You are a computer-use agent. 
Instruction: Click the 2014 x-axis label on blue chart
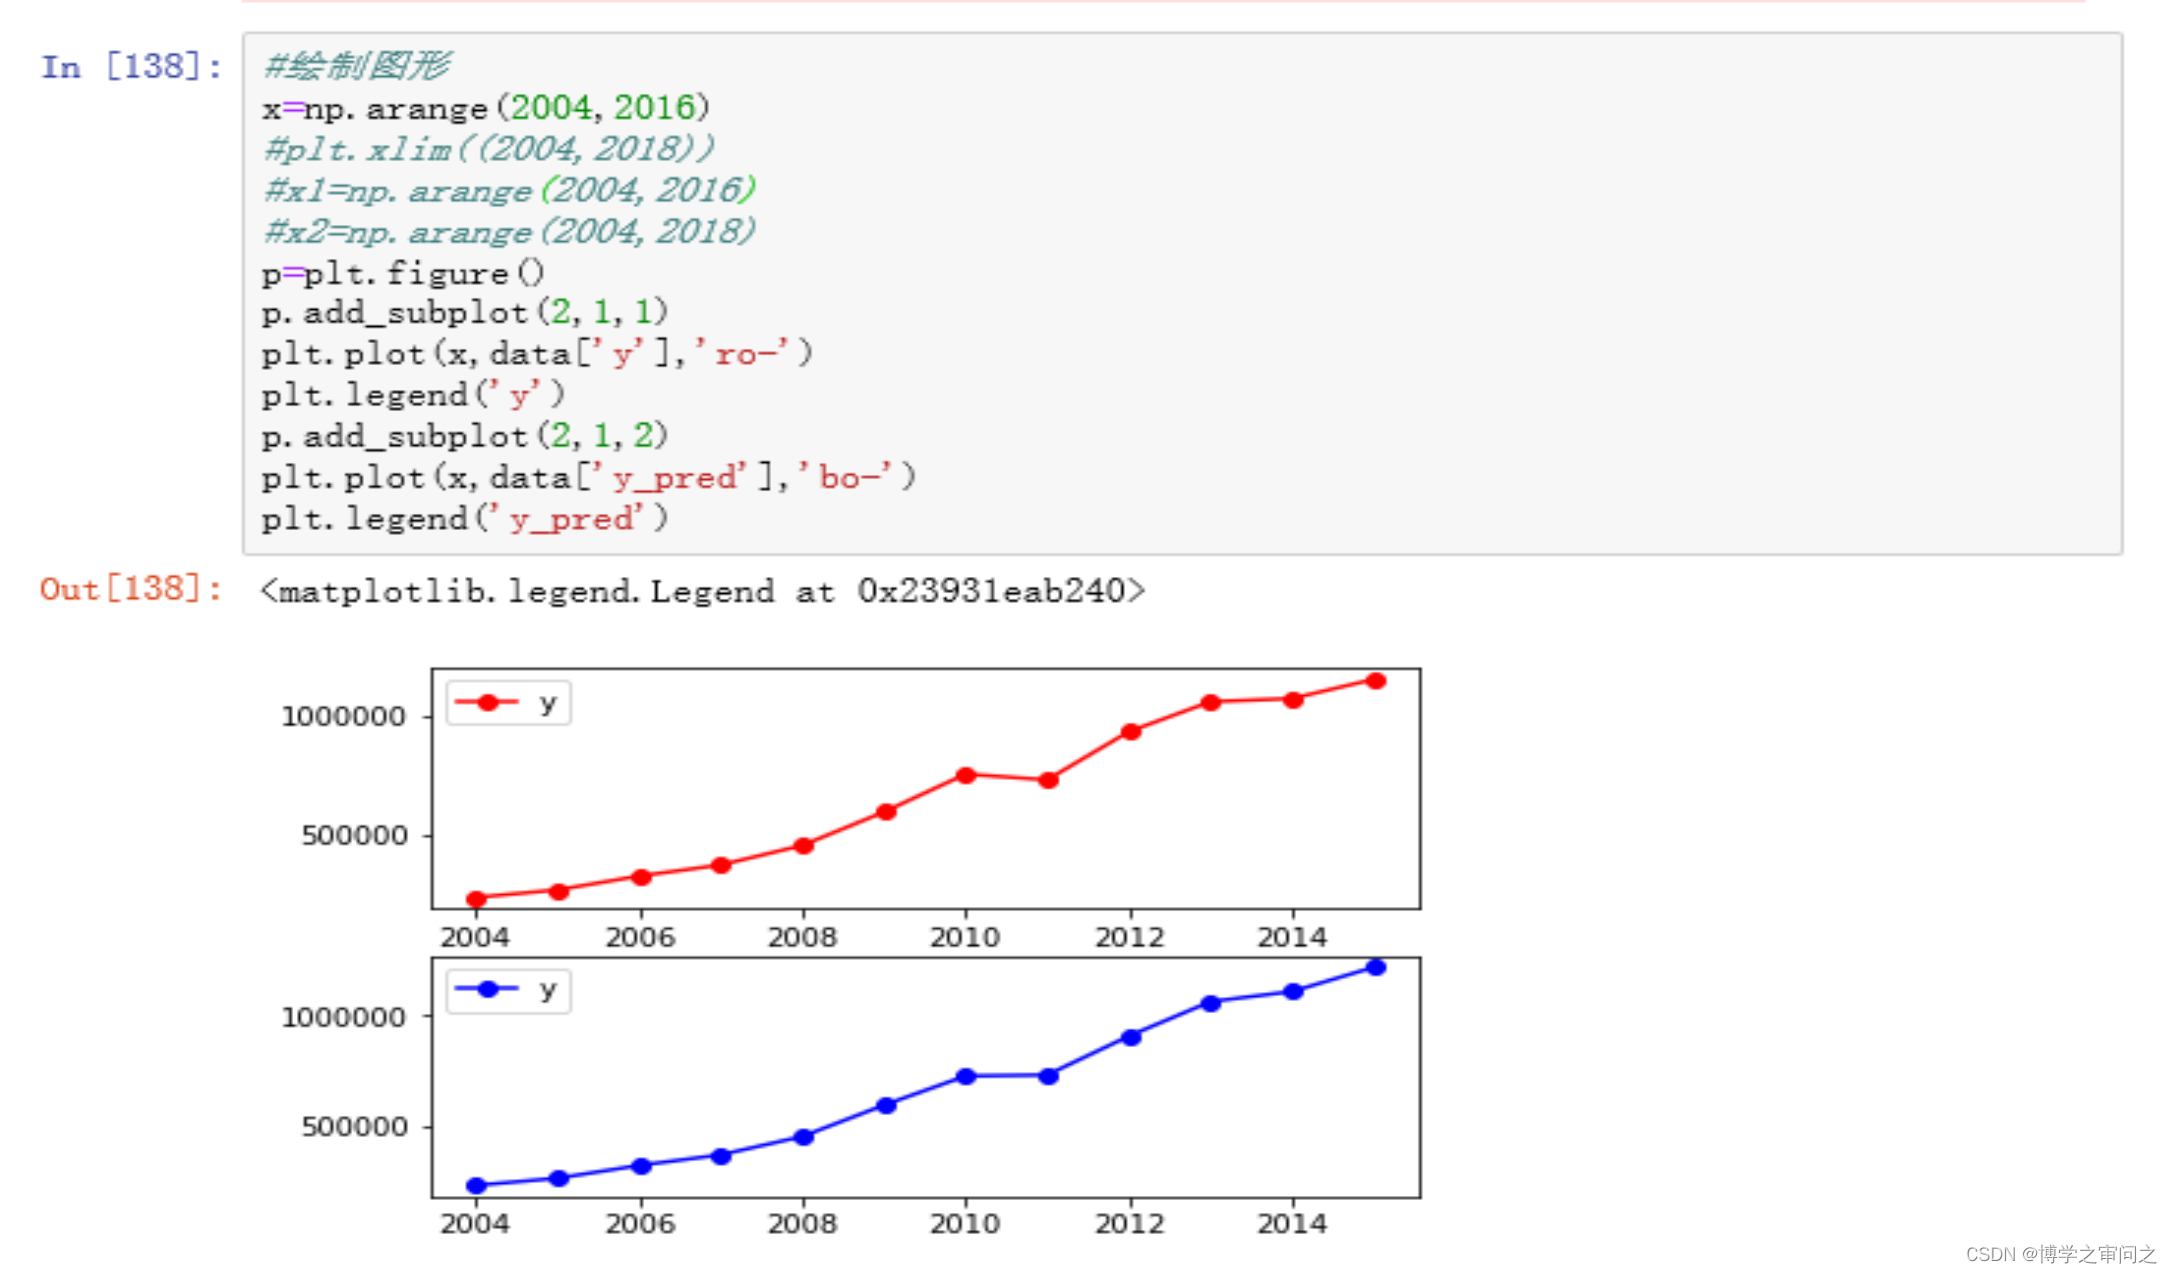pos(1292,1223)
